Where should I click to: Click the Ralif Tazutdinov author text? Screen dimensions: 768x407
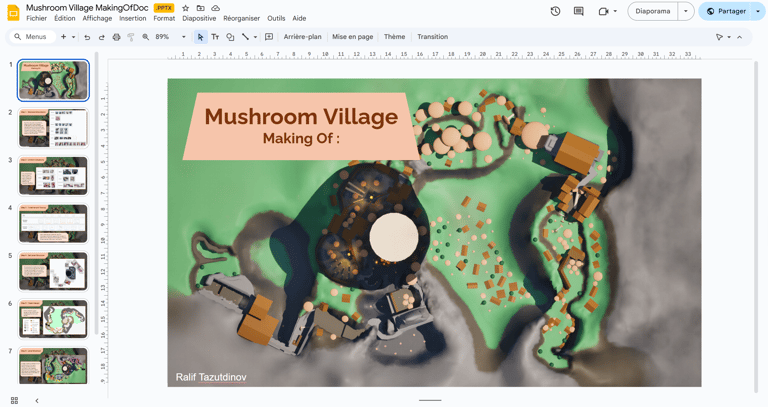(211, 377)
